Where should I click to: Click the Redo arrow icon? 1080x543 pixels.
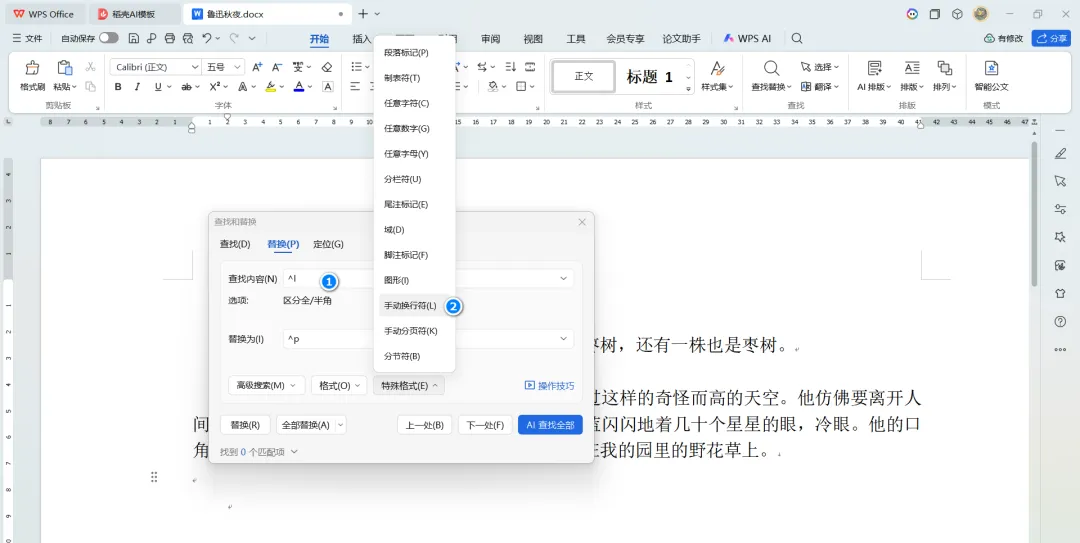tap(234, 39)
